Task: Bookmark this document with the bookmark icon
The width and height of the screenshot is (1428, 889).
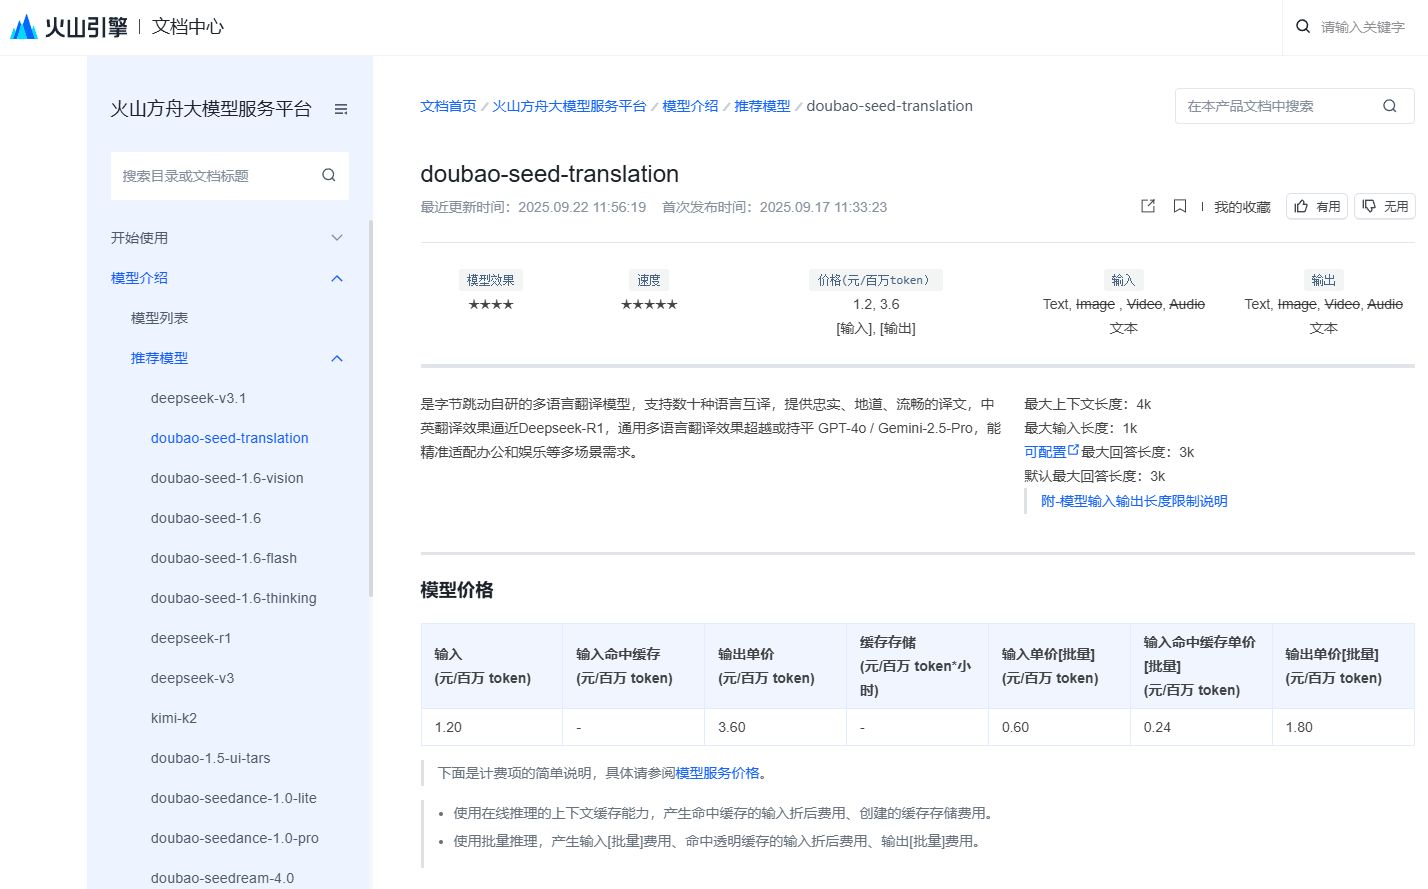Action: (1180, 206)
